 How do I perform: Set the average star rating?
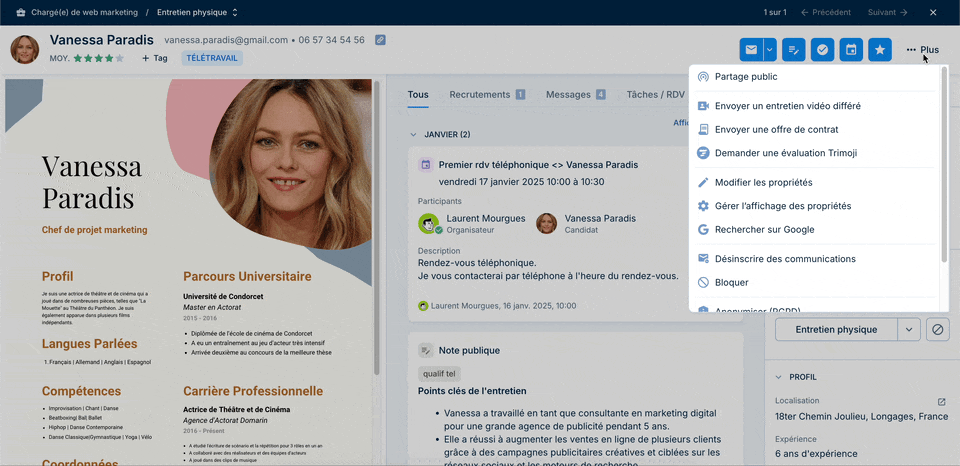point(99,58)
